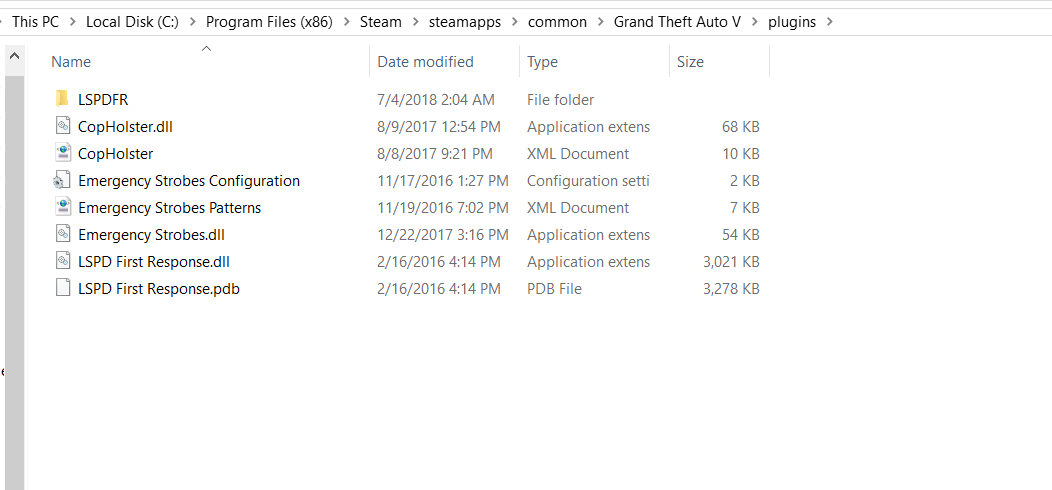Expand the chevron after plugins in breadcrumb
Image resolution: width=1052 pixels, height=490 pixels.
coord(829,22)
